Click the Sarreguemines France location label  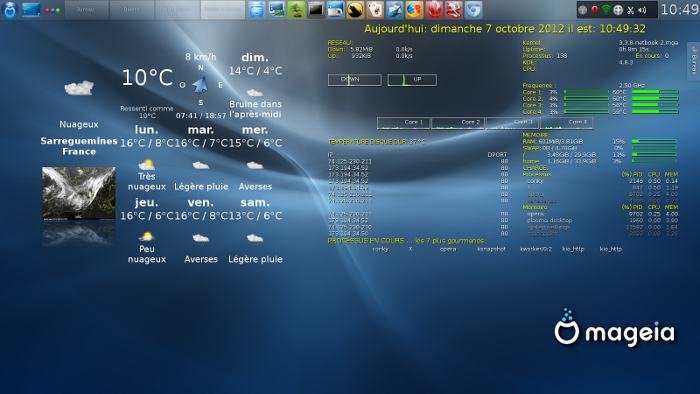pos(79,146)
